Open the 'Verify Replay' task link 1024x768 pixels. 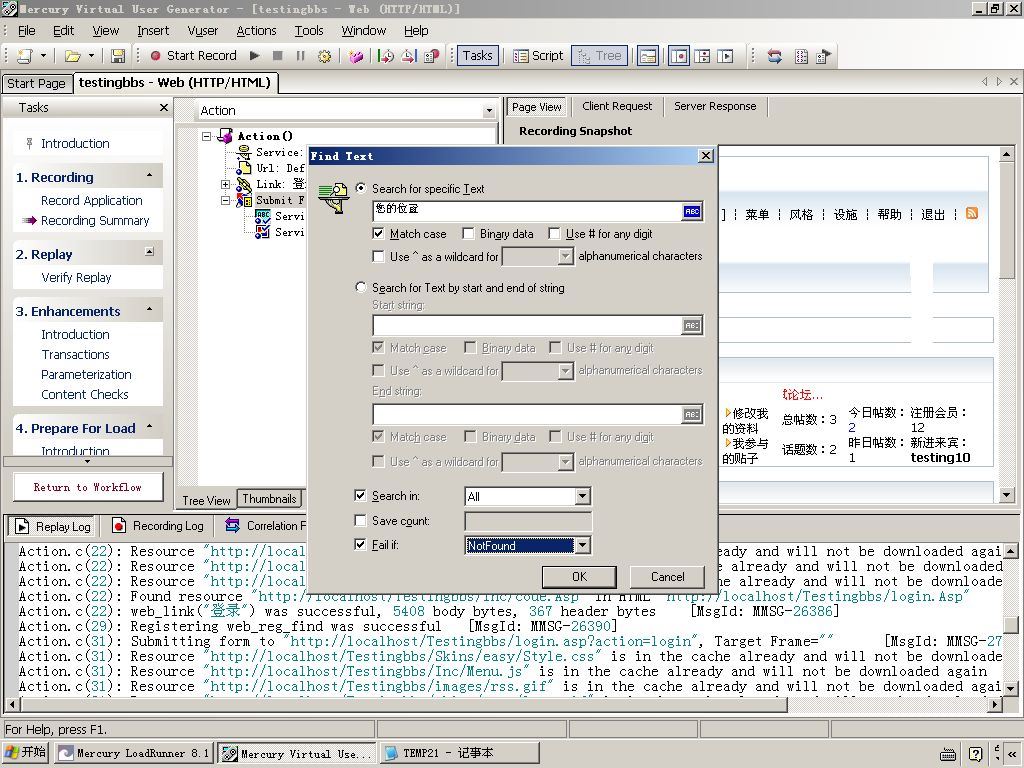point(76,278)
